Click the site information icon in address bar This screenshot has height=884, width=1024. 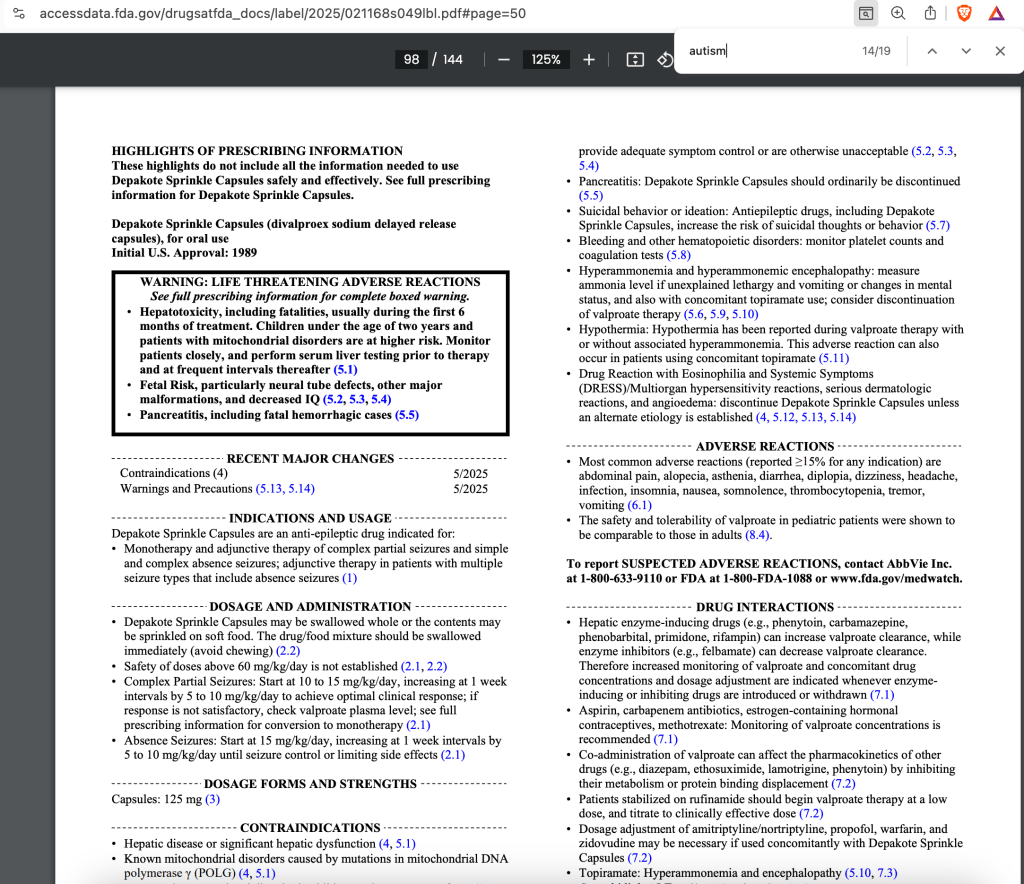19,14
